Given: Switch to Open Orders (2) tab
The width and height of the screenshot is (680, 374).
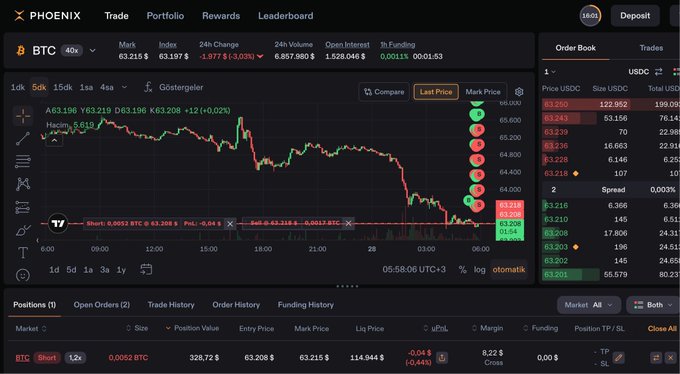Looking at the screenshot, I should (101, 305).
